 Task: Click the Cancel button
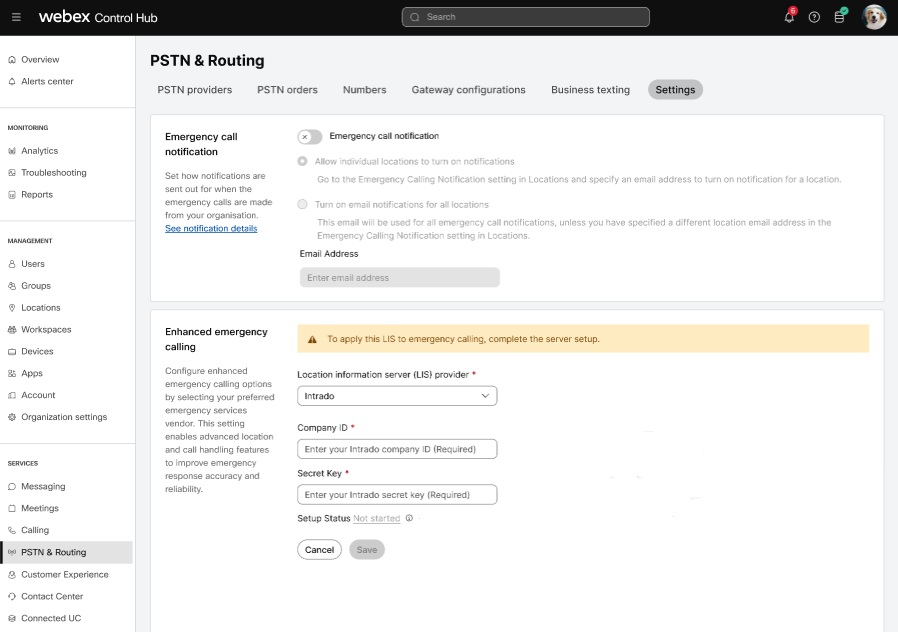coord(320,550)
